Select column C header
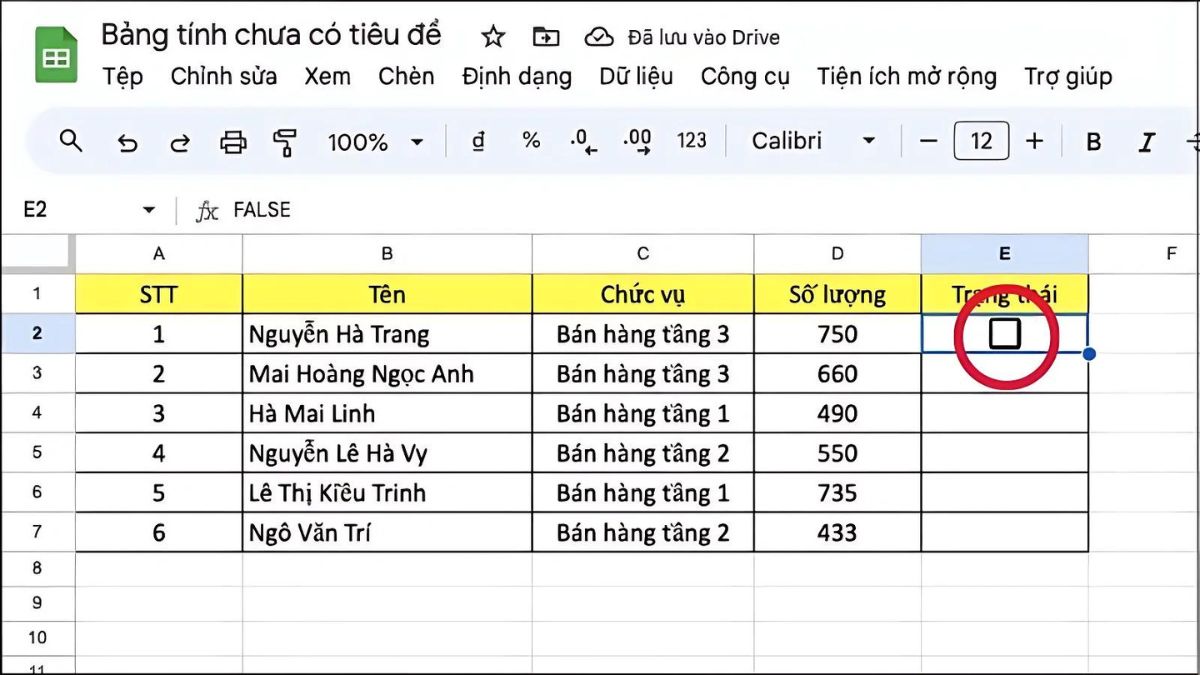Viewport: 1200px width, 675px height. pos(643,254)
